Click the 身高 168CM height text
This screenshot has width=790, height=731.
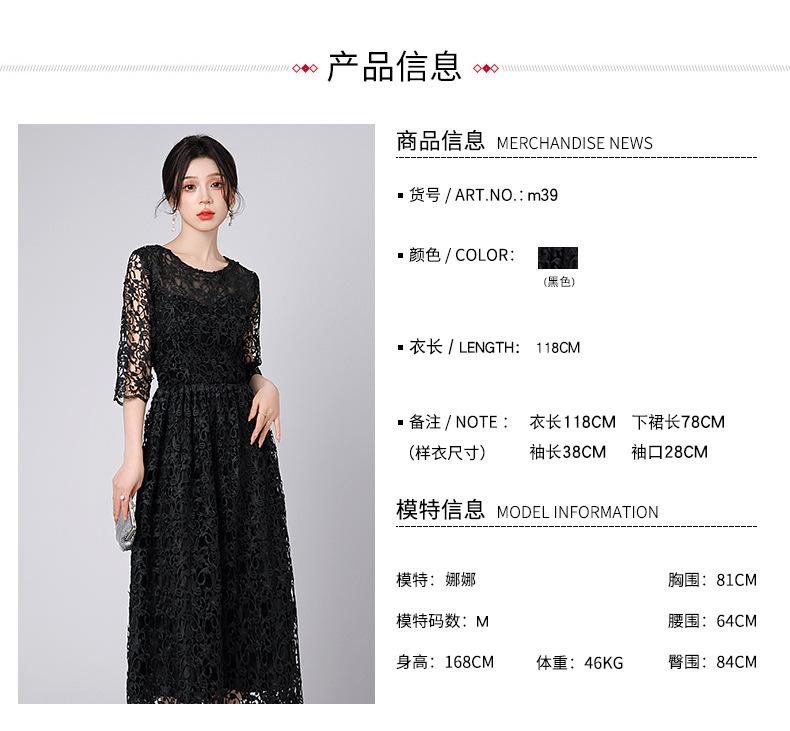pos(445,662)
